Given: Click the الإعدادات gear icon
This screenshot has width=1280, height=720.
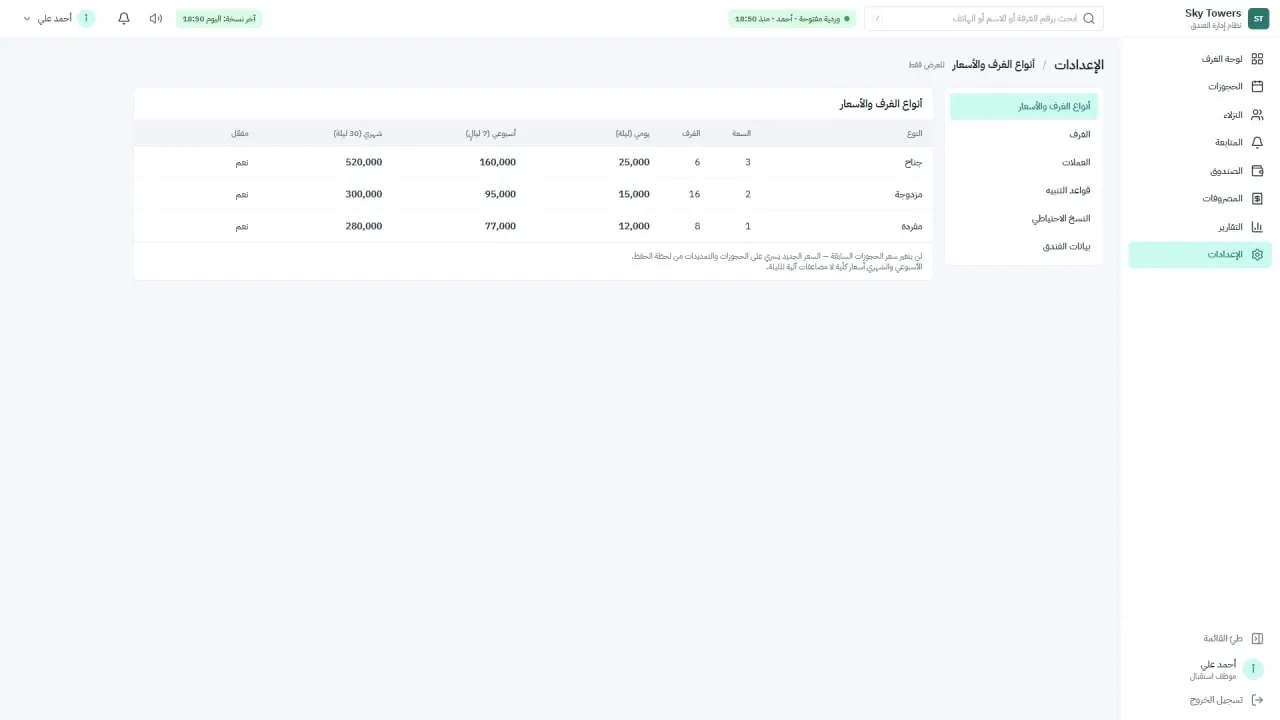Looking at the screenshot, I should pos(1257,255).
